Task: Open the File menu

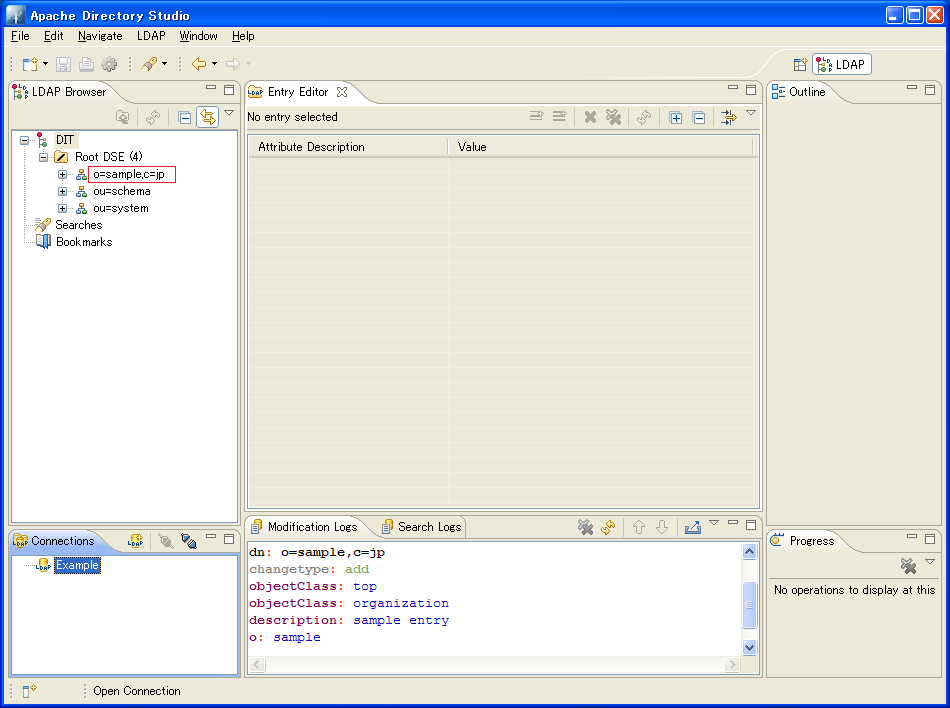Action: point(20,36)
